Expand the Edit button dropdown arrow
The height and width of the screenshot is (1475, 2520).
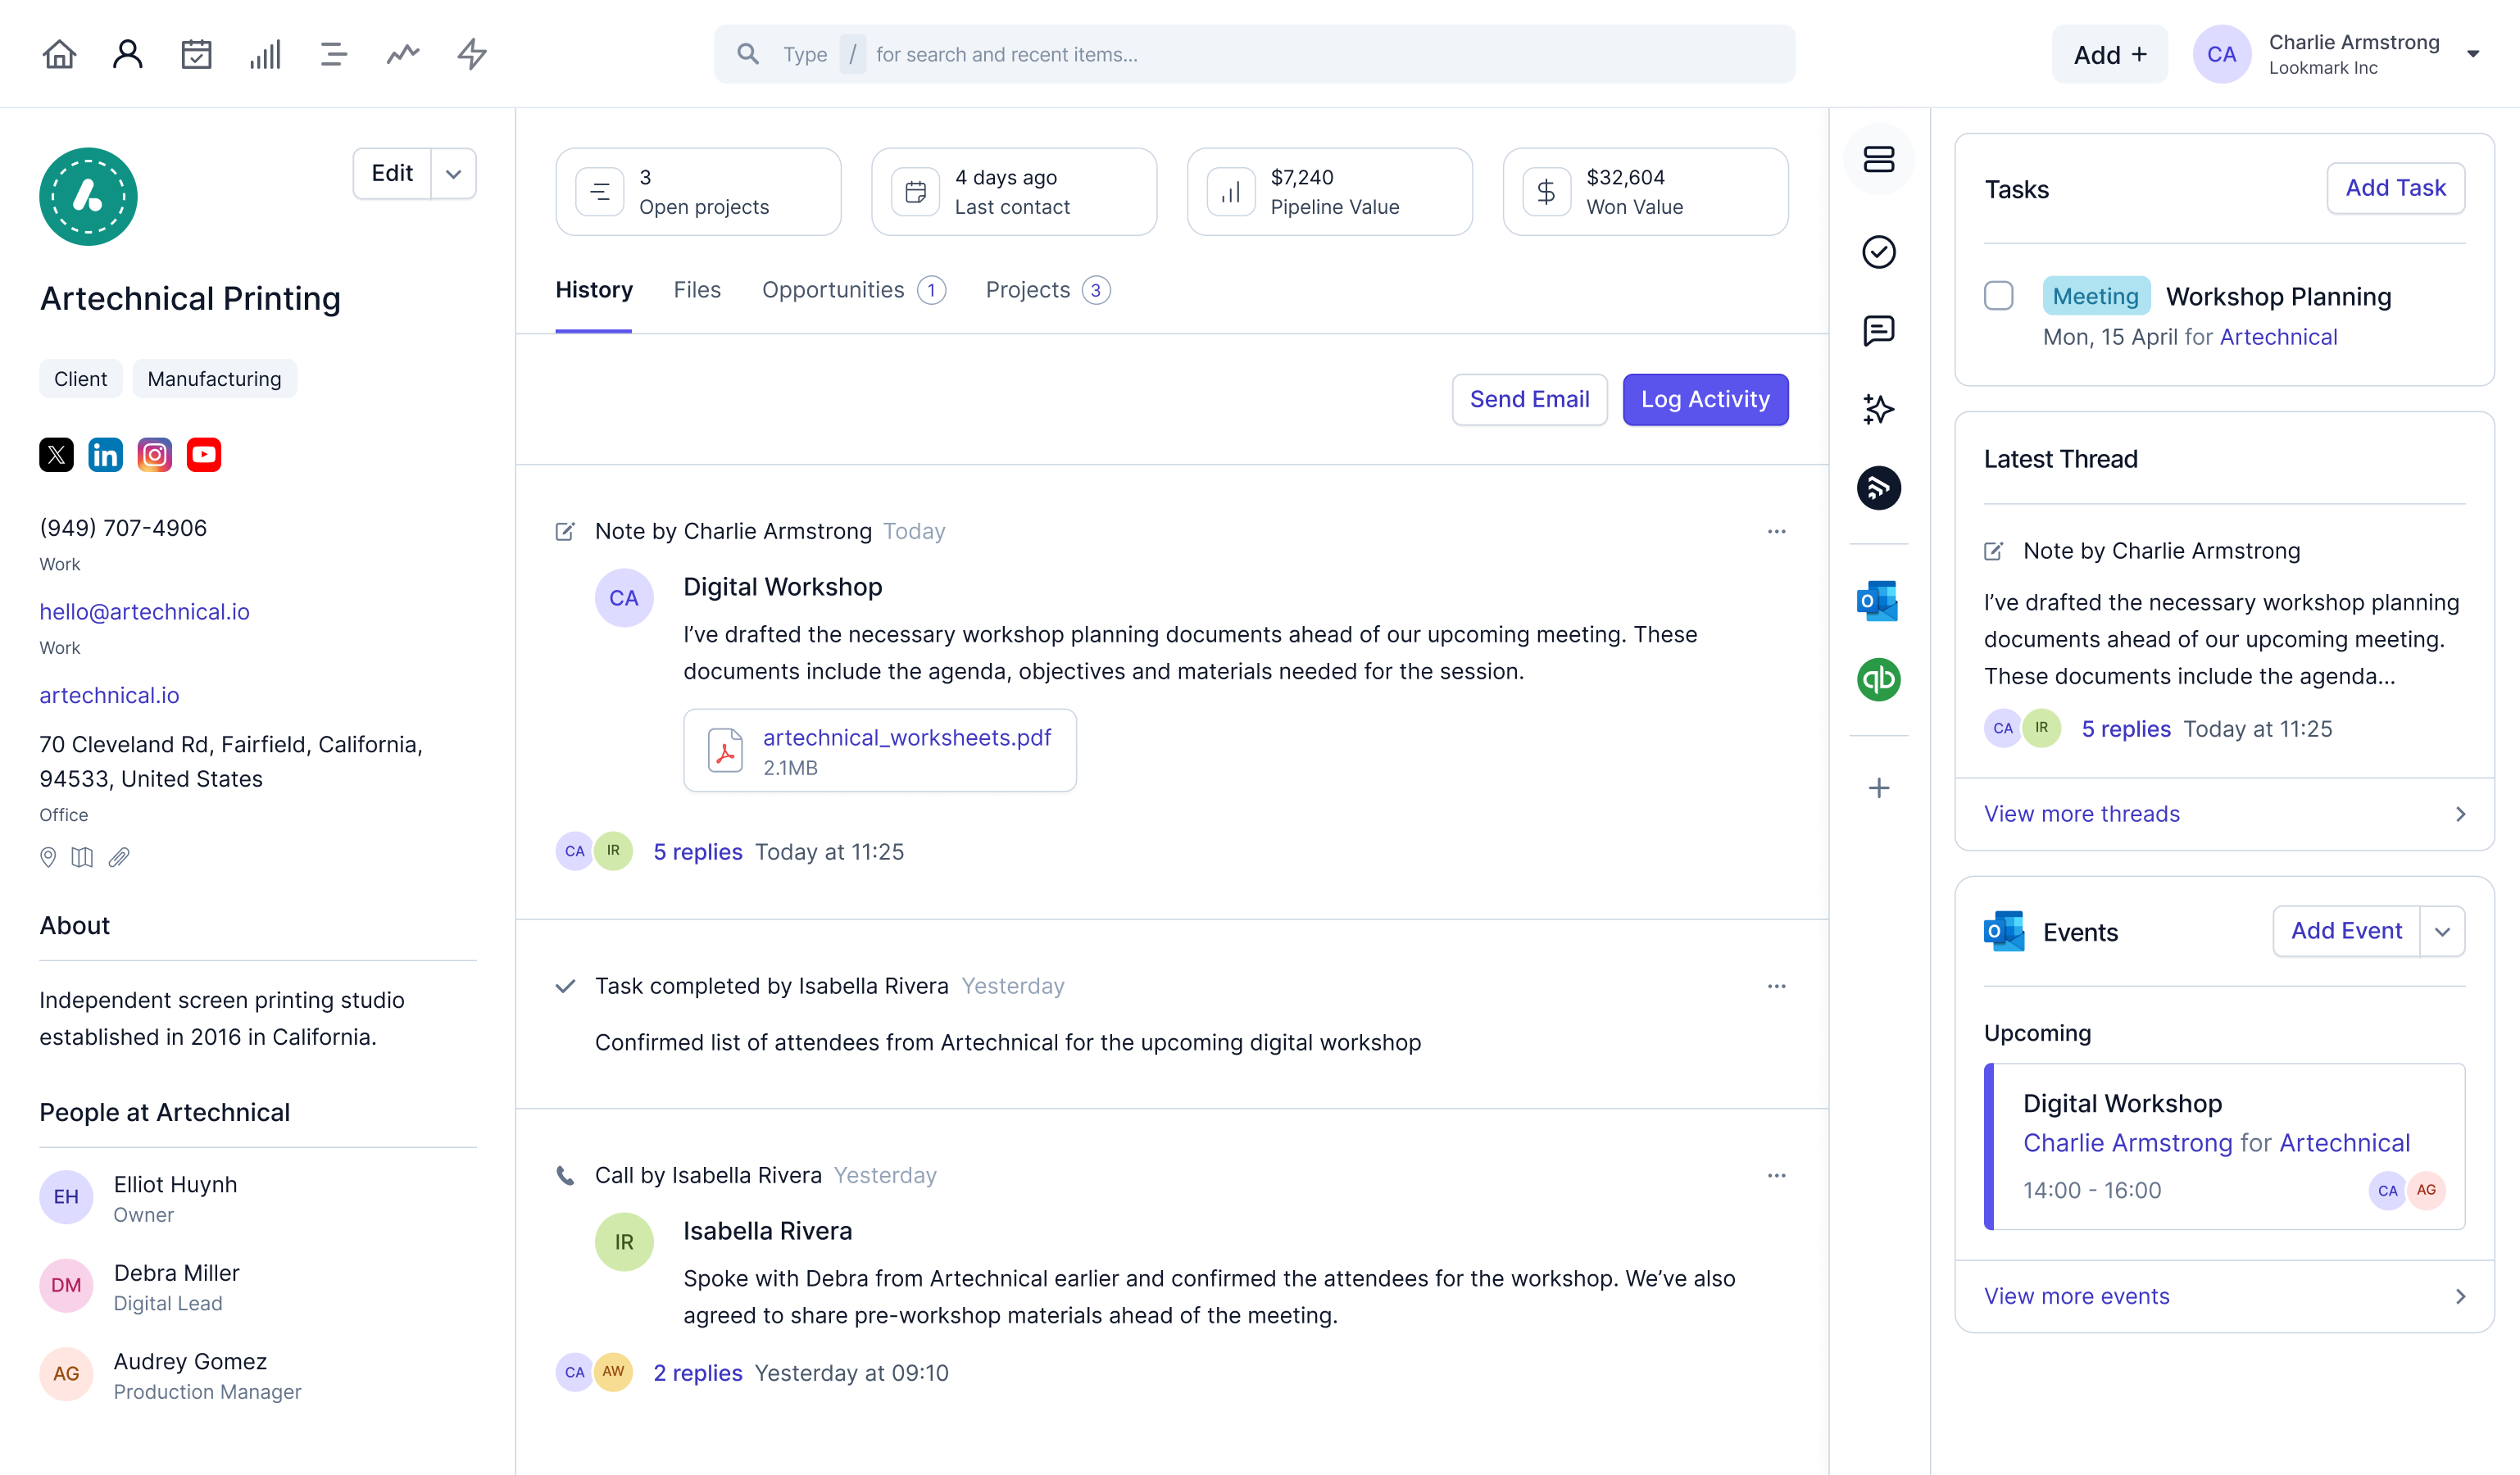(x=452, y=170)
